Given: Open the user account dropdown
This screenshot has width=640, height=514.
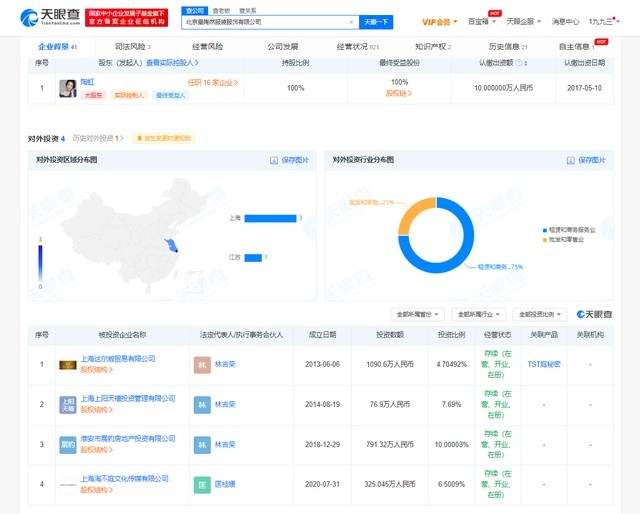Looking at the screenshot, I should (x=604, y=22).
